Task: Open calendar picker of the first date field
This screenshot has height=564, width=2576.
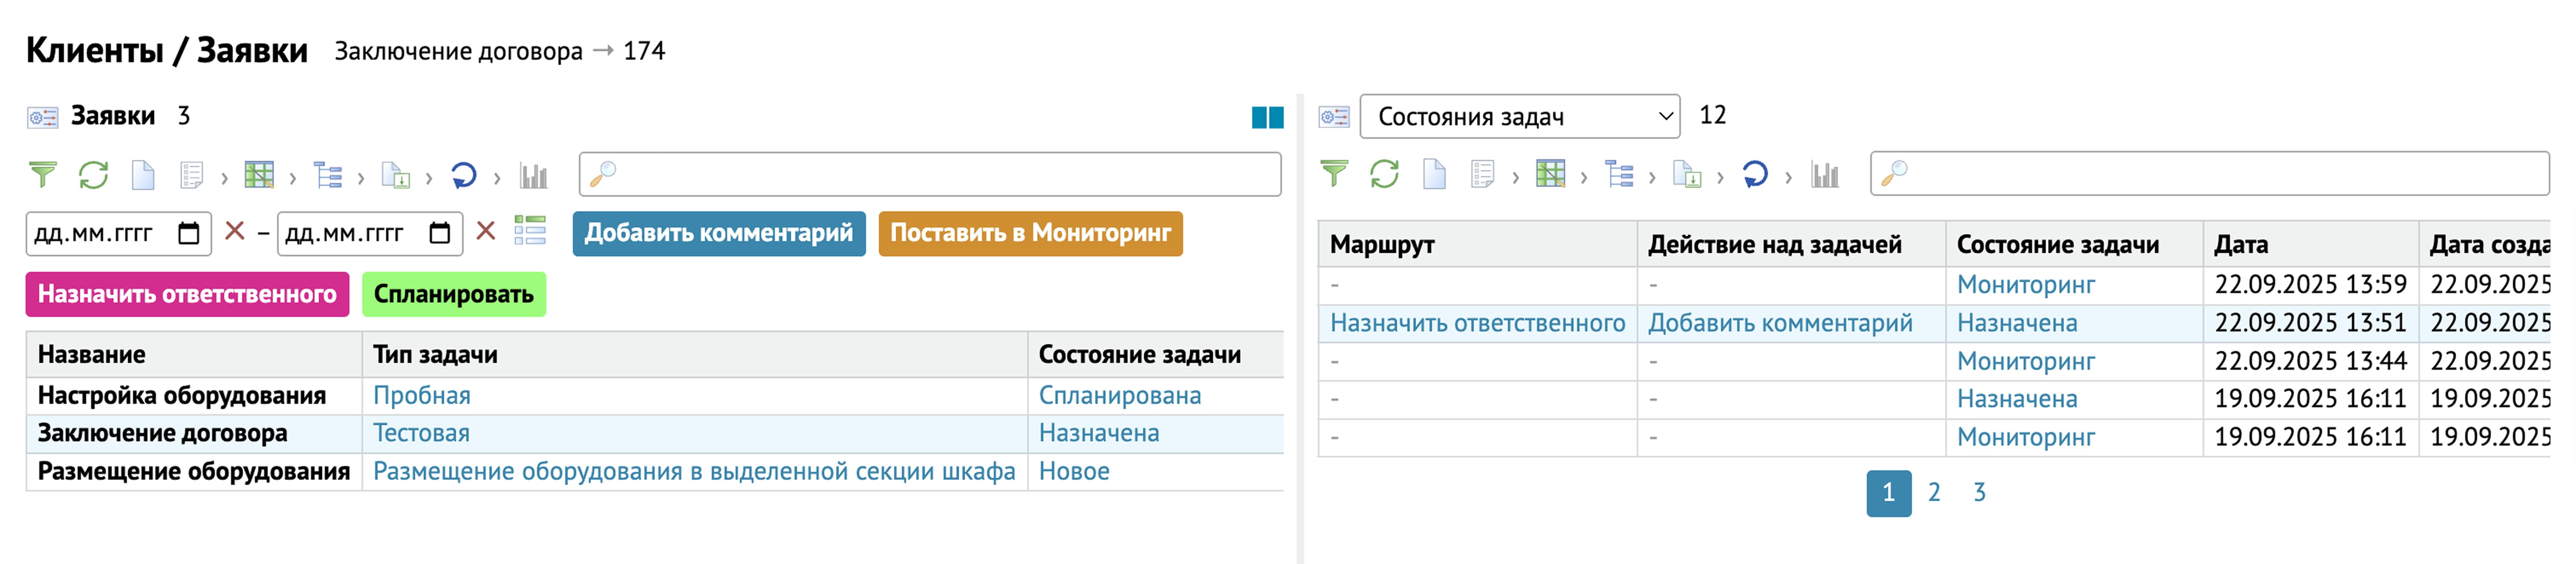Action: (x=188, y=233)
